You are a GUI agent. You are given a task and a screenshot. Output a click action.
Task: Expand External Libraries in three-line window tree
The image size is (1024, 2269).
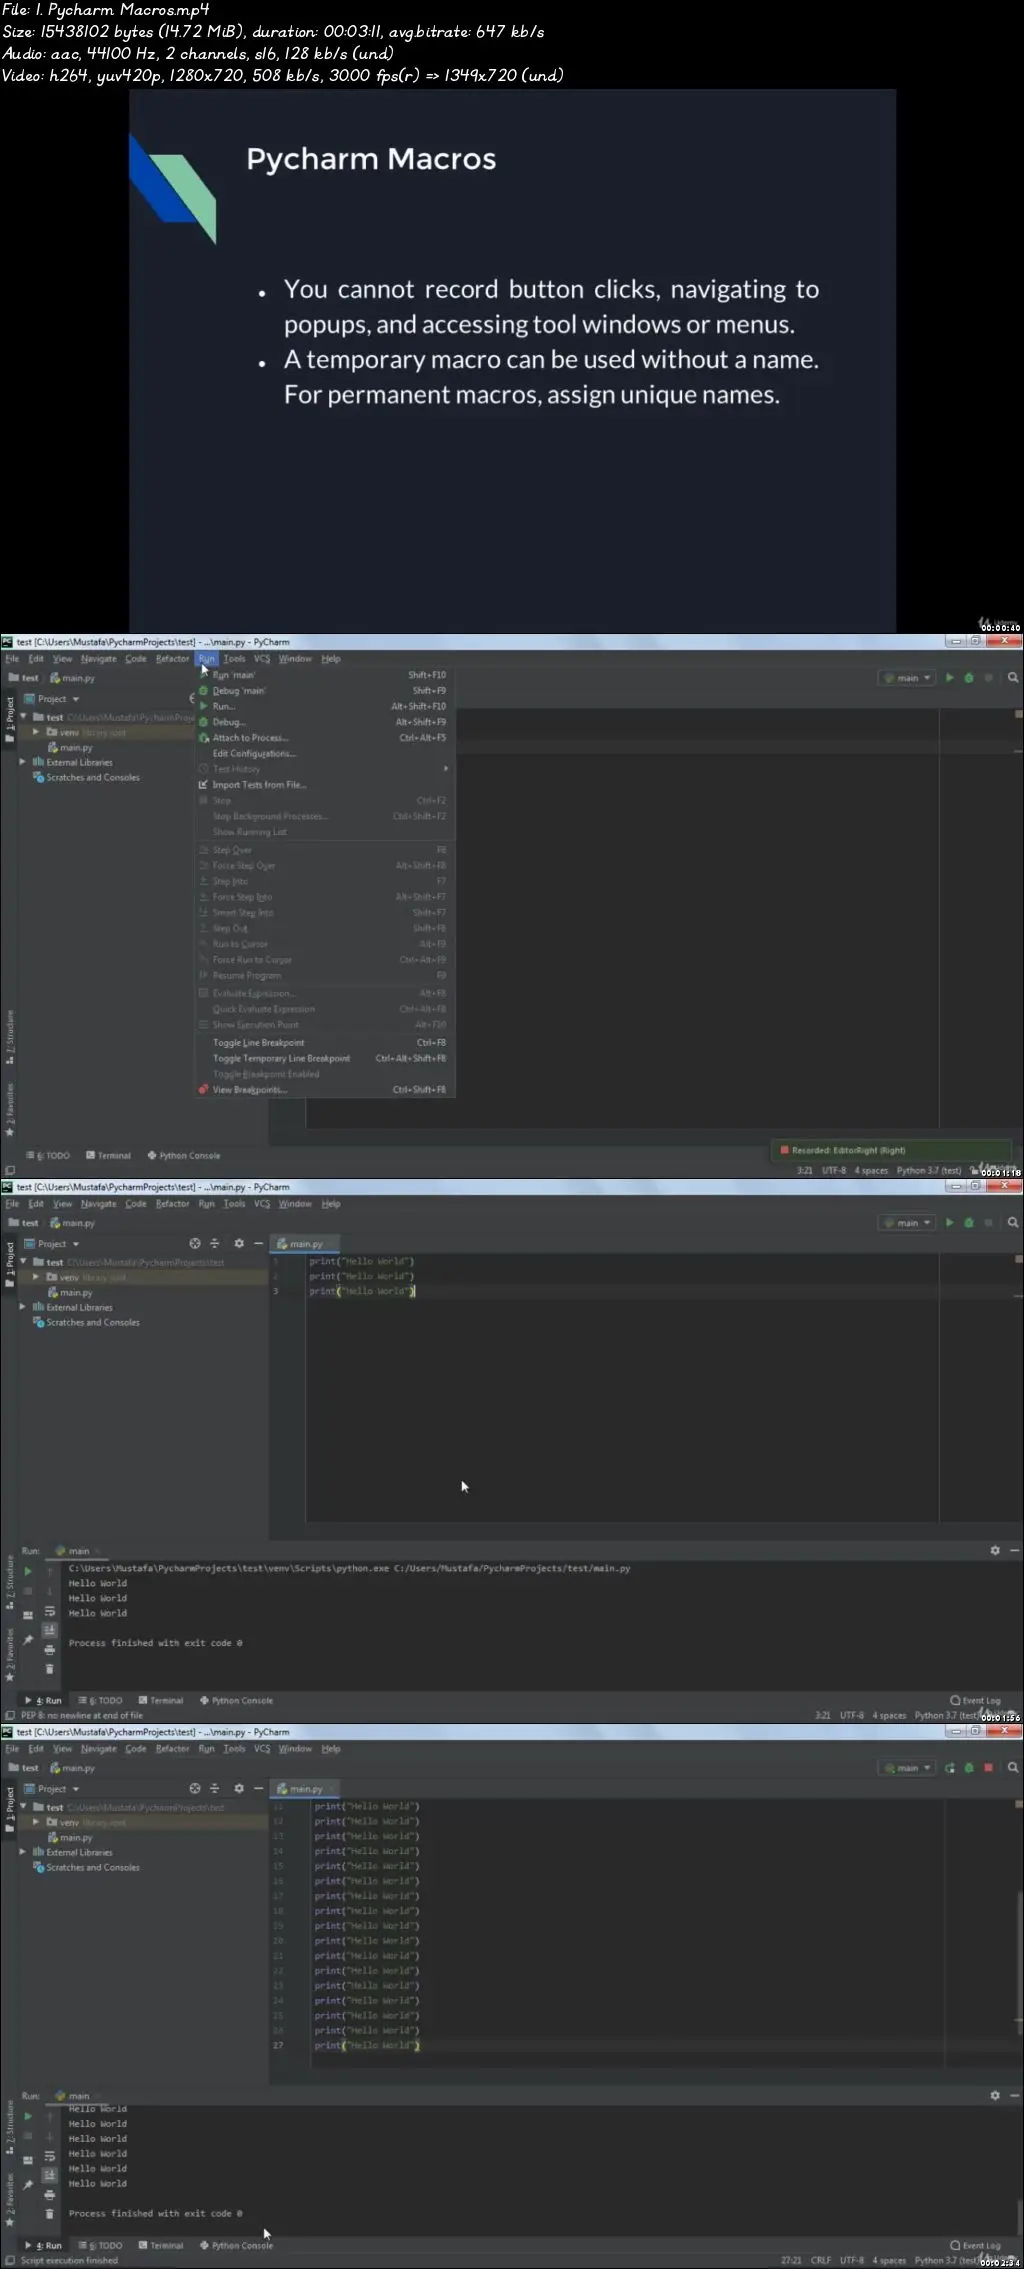(23, 1307)
